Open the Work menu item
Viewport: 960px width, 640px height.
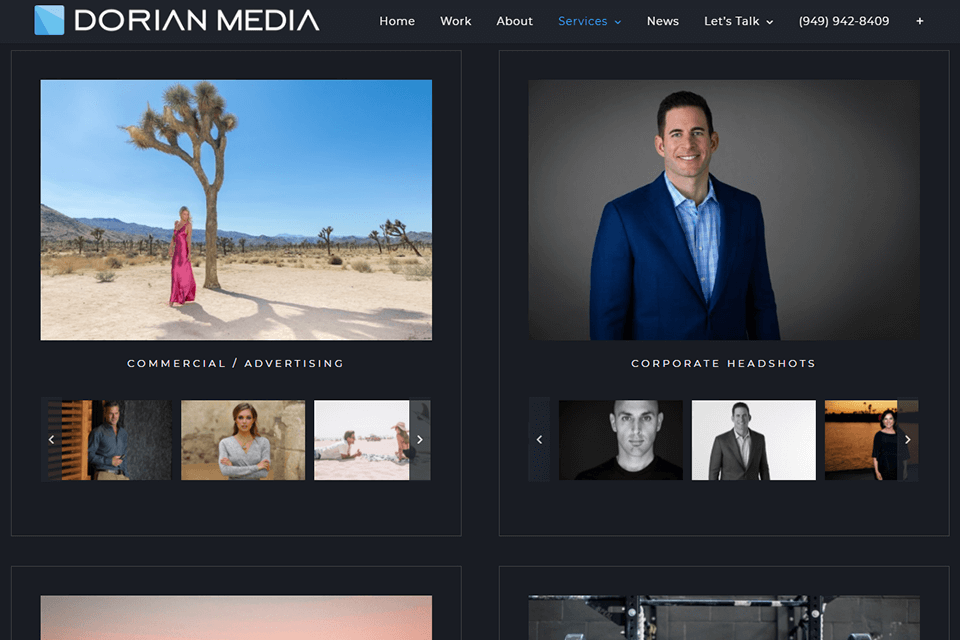pyautogui.click(x=456, y=21)
